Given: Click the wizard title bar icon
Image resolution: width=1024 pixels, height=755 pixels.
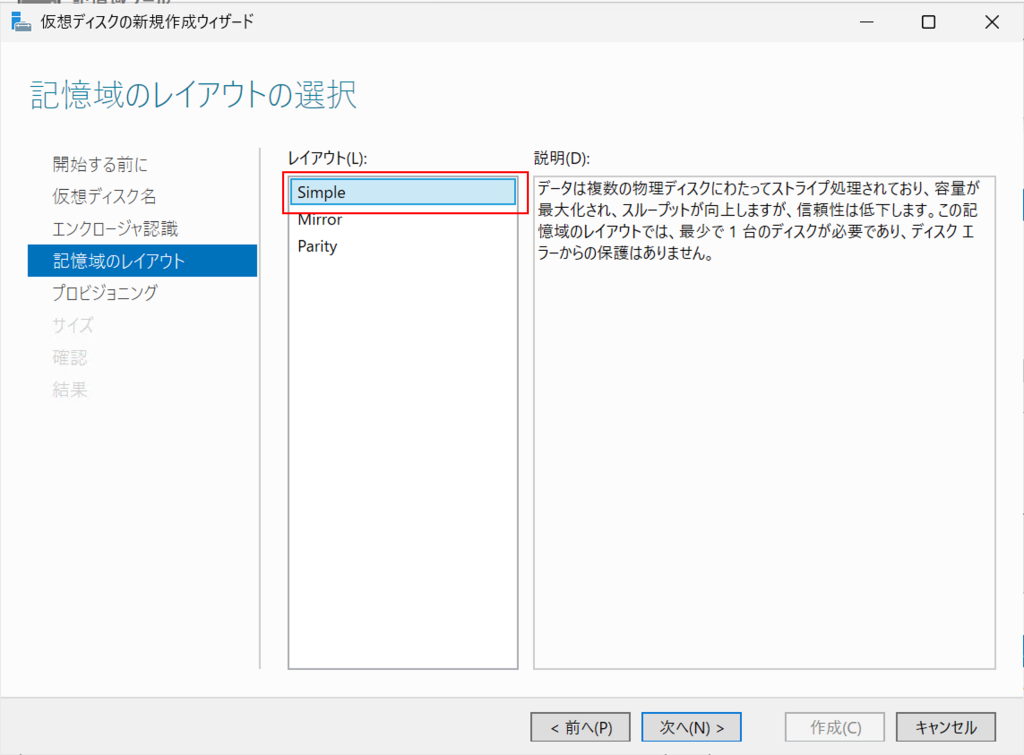Looking at the screenshot, I should click(x=21, y=22).
